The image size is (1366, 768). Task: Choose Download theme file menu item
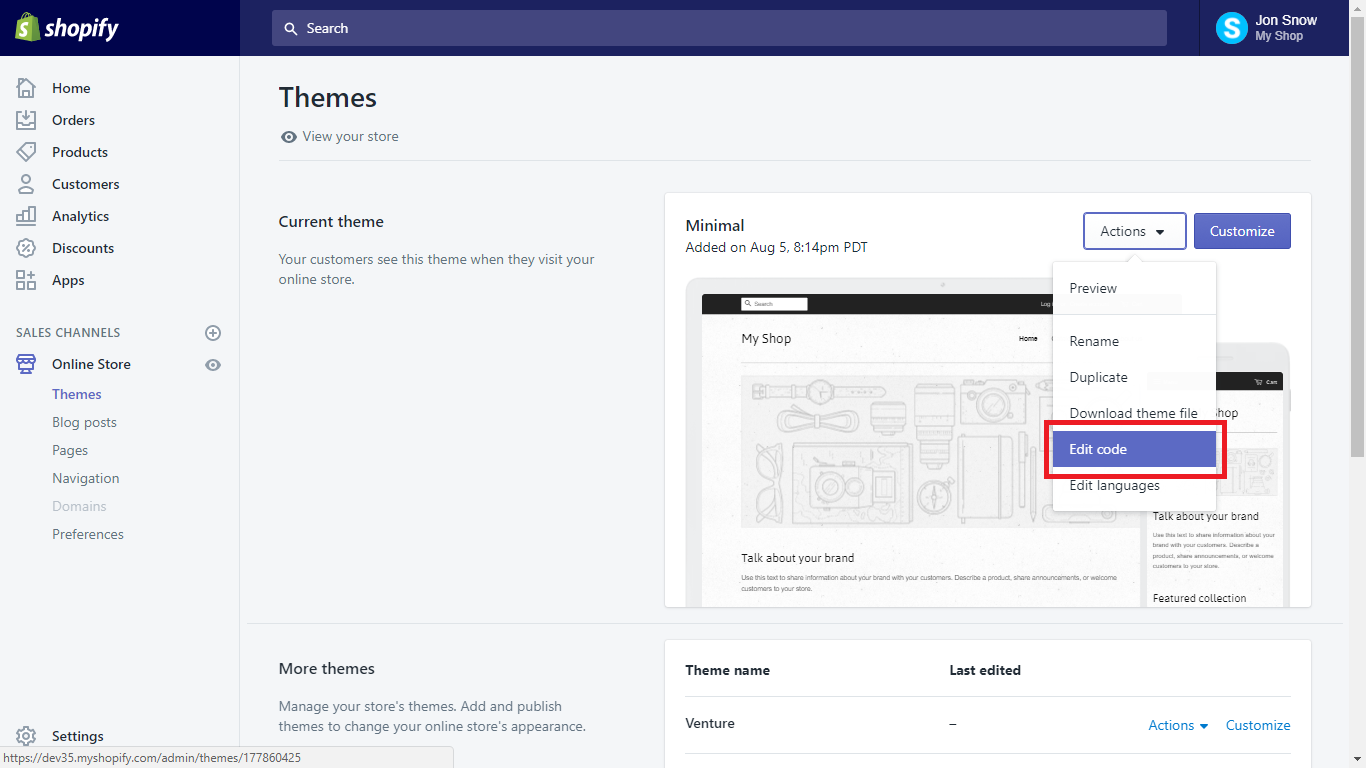point(1134,413)
